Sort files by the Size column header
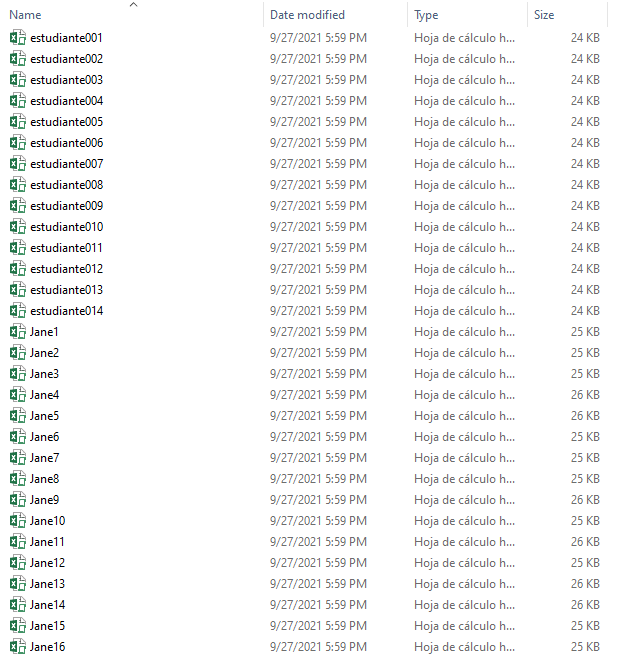 544,15
